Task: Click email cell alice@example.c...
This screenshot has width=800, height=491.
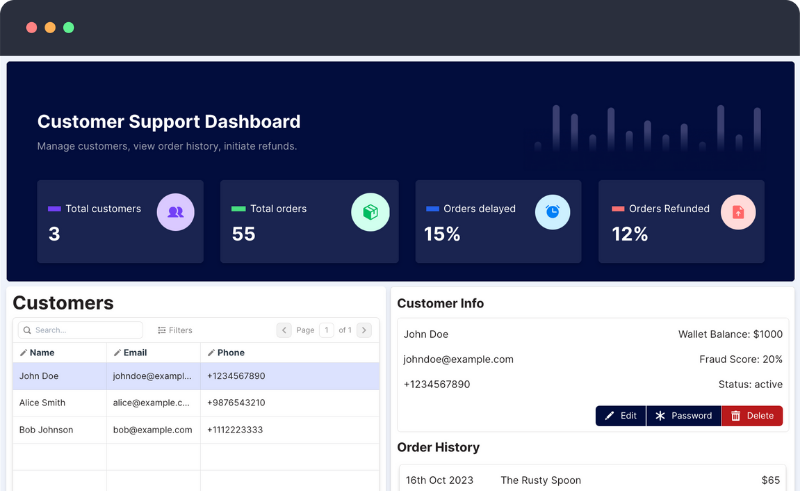Action: (151, 403)
